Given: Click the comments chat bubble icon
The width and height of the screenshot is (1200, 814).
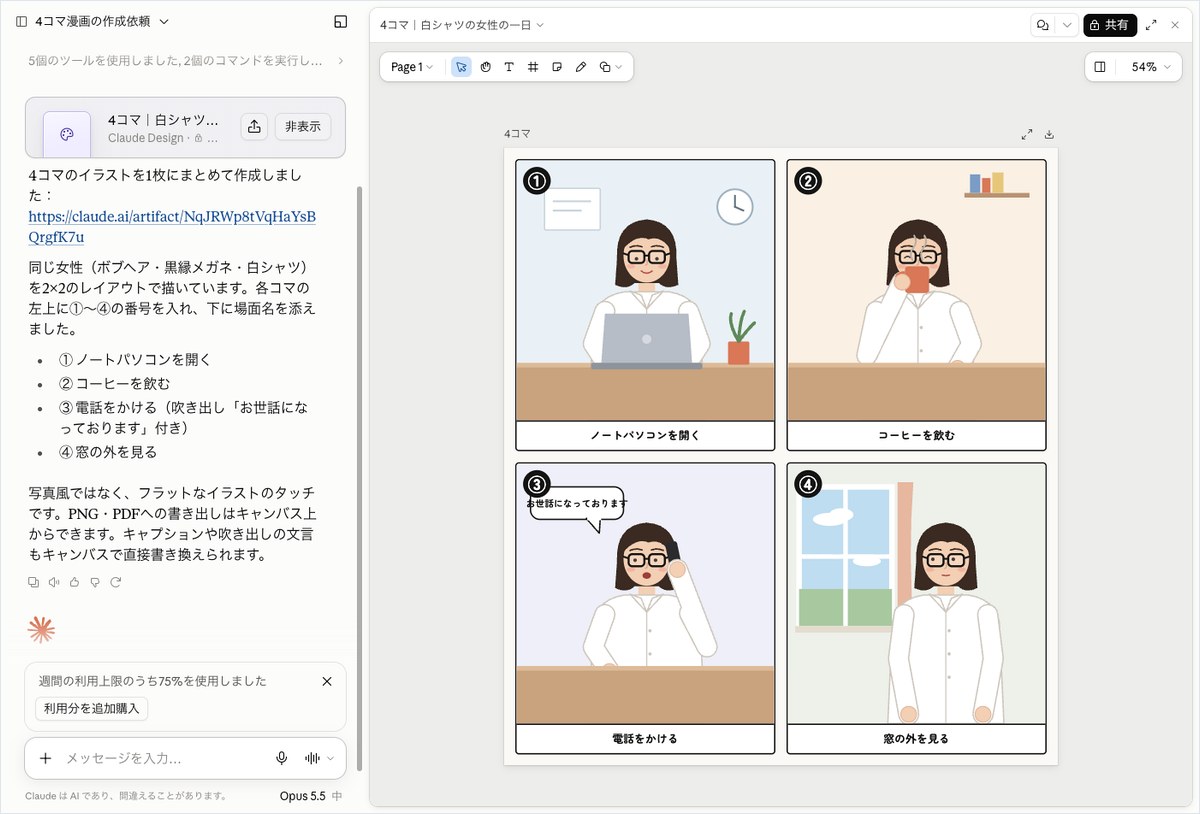Looking at the screenshot, I should point(1043,25).
